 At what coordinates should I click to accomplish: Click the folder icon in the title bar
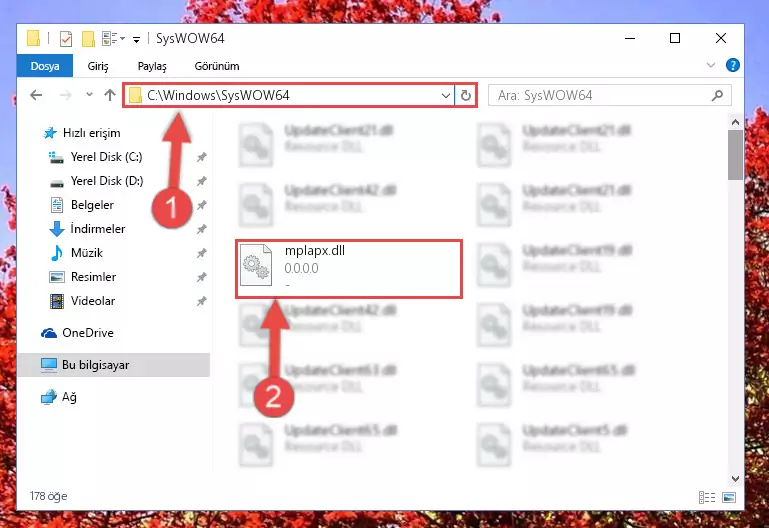(33, 38)
